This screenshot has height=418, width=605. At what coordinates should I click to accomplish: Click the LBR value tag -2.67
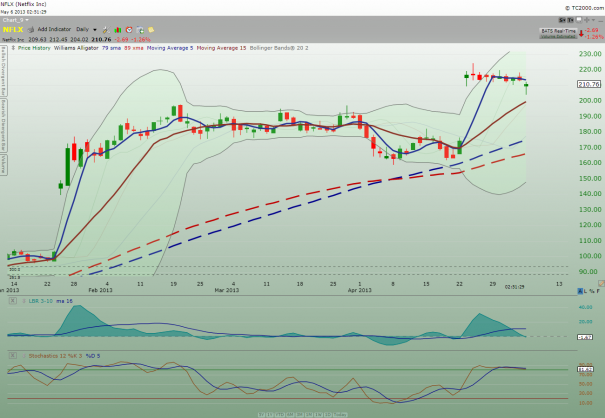[585, 337]
